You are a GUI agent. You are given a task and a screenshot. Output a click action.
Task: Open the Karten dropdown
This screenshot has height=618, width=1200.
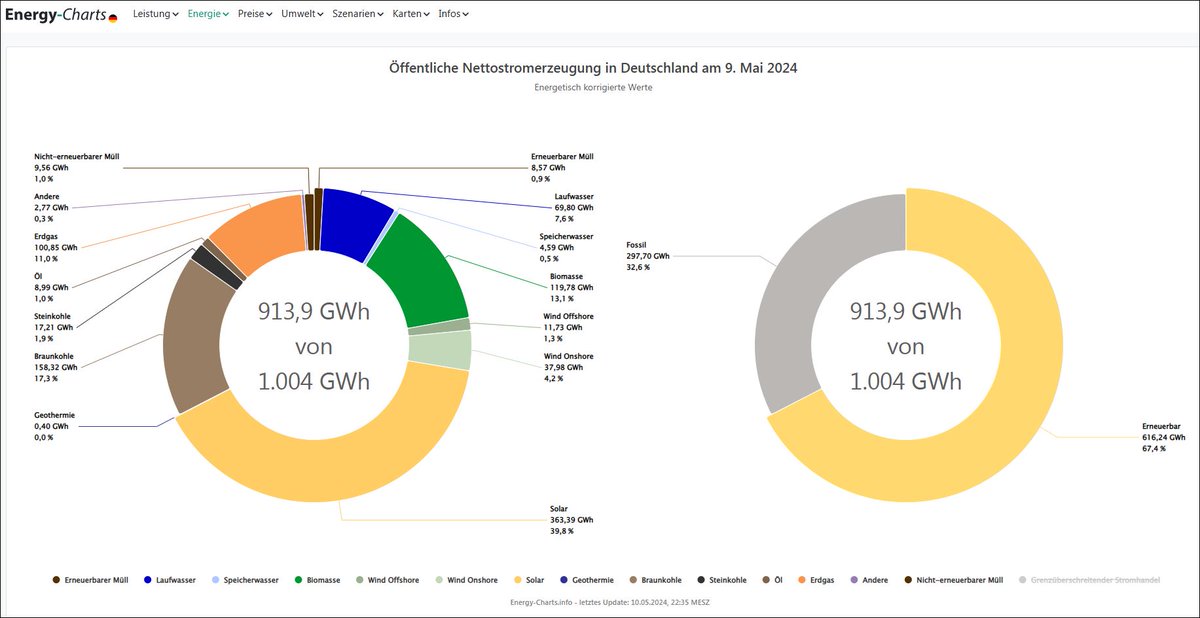point(411,14)
